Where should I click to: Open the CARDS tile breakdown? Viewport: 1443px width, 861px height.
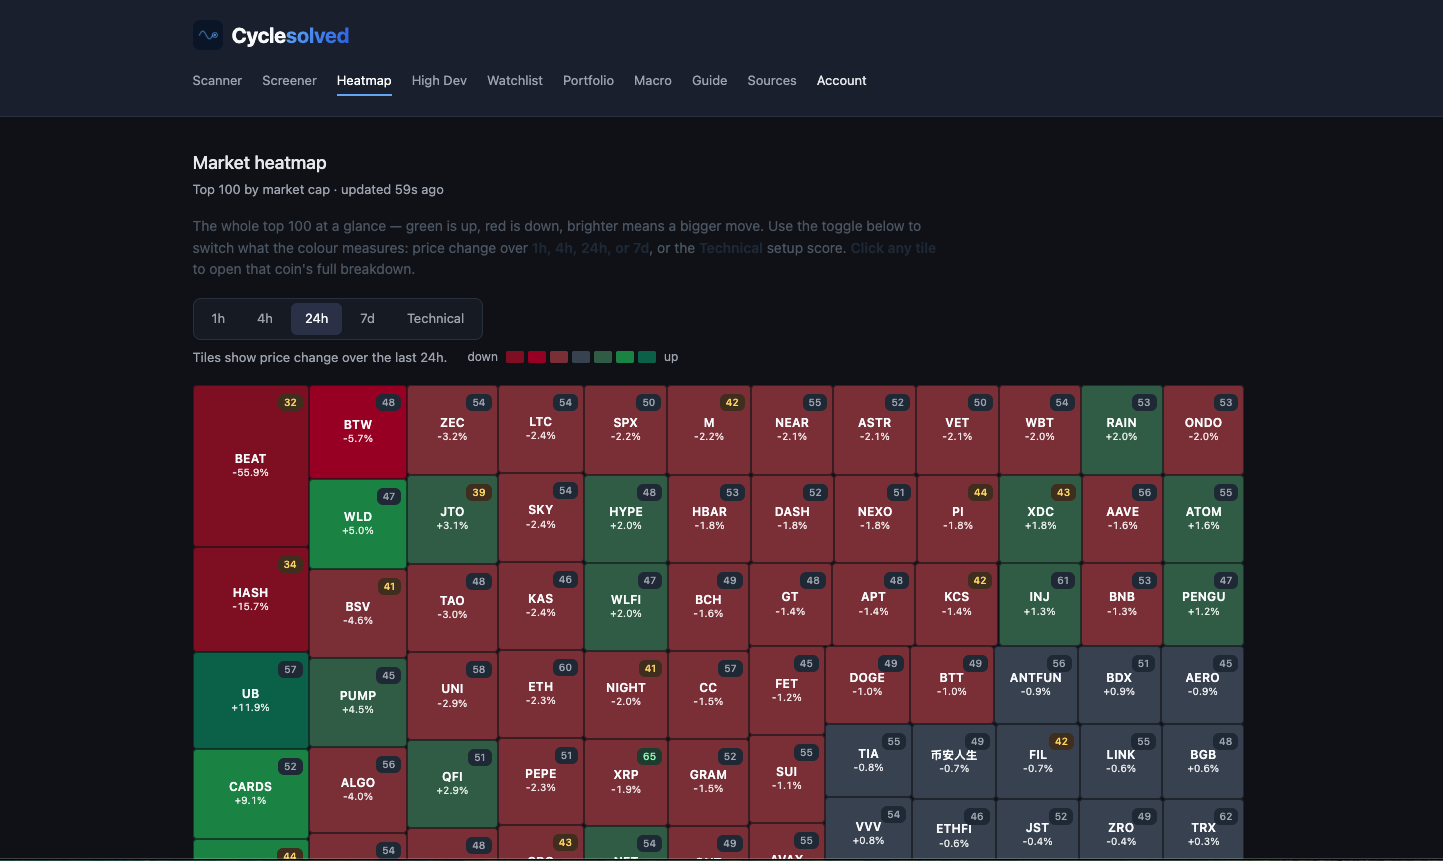[251, 793]
